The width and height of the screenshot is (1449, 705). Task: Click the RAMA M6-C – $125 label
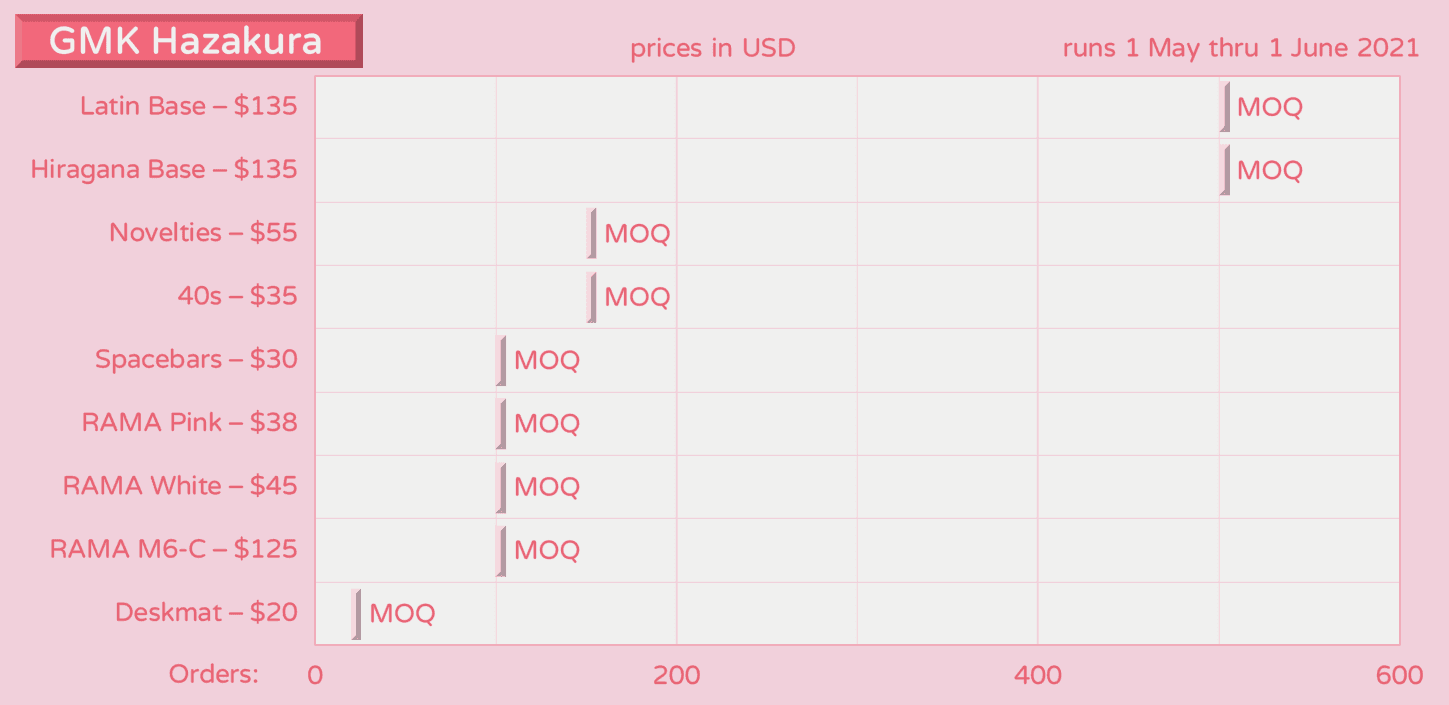[173, 549]
